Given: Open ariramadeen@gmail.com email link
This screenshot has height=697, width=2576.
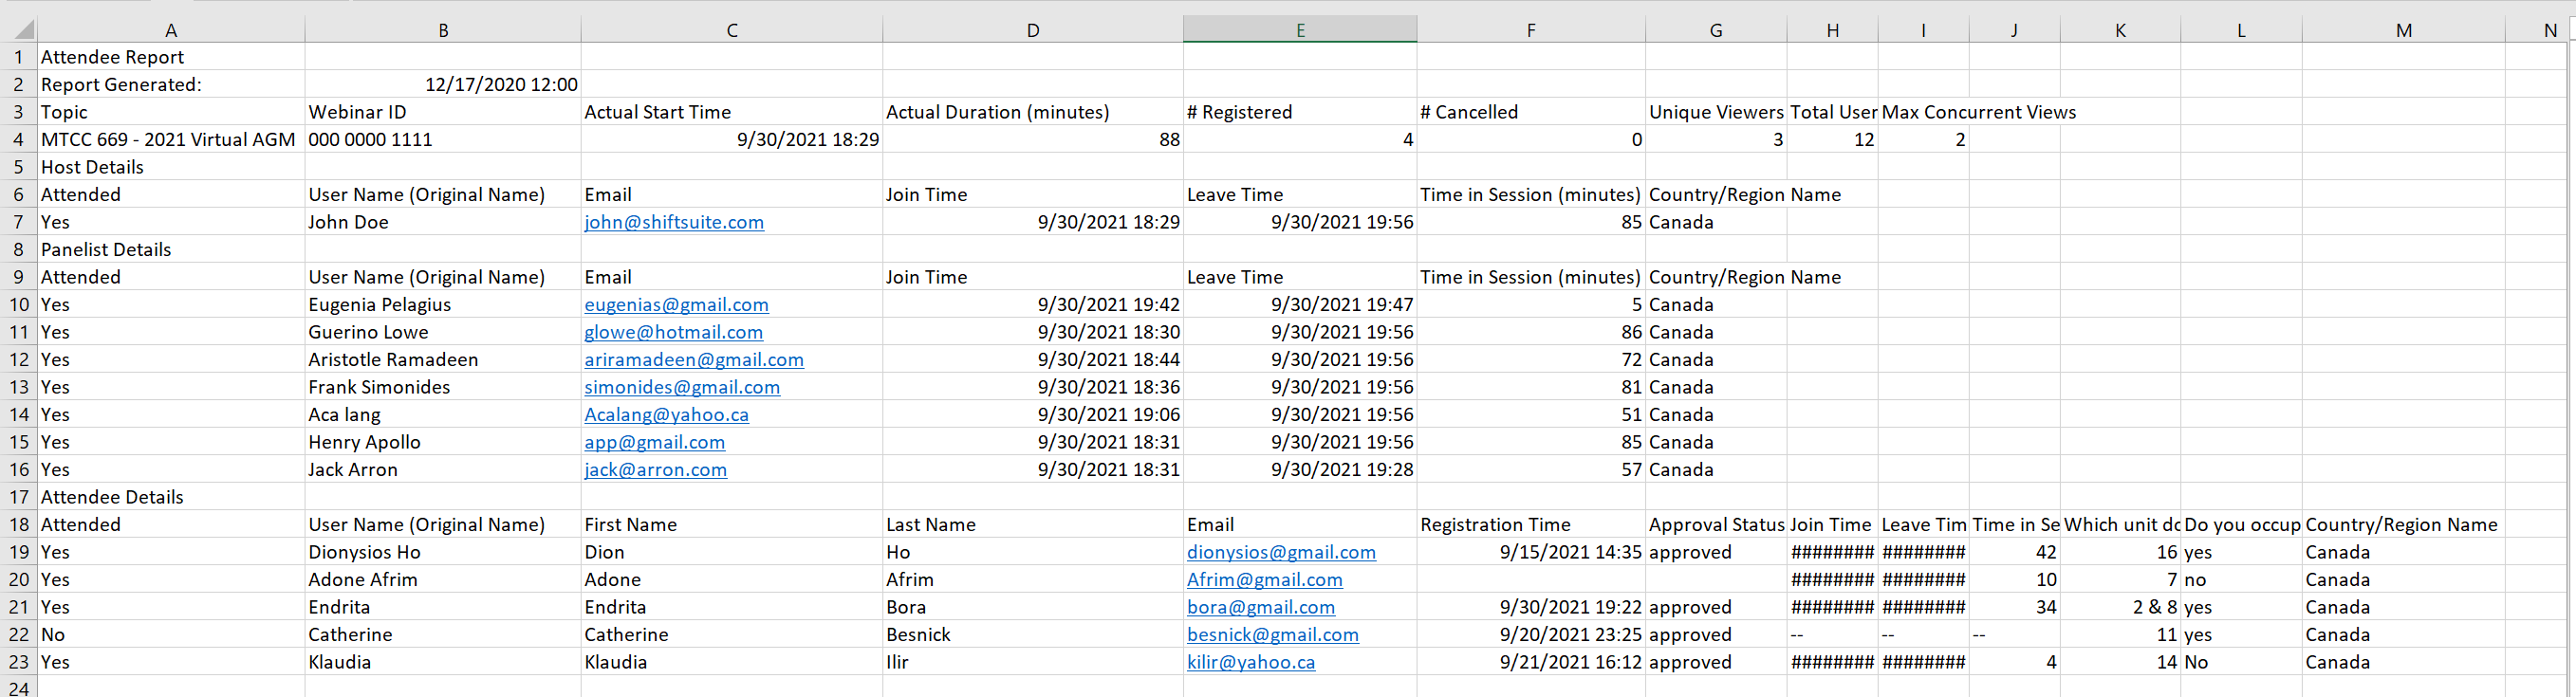Looking at the screenshot, I should [x=694, y=359].
